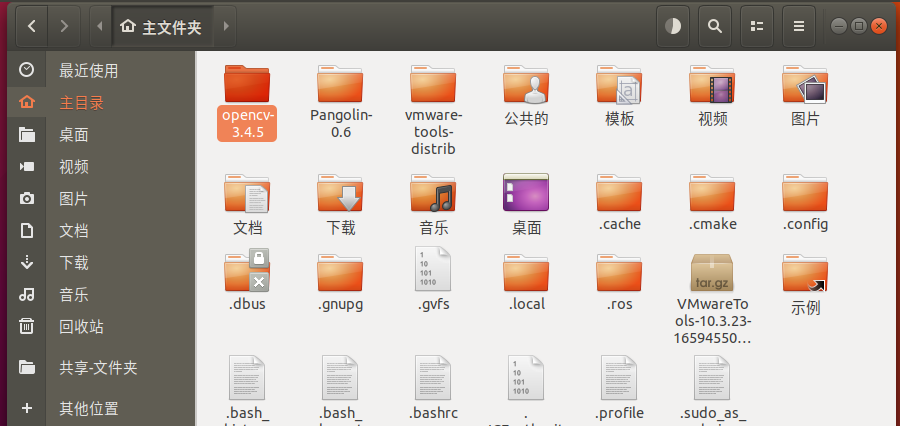
Task: Click the .sudo_as_ file icon
Action: point(712,377)
